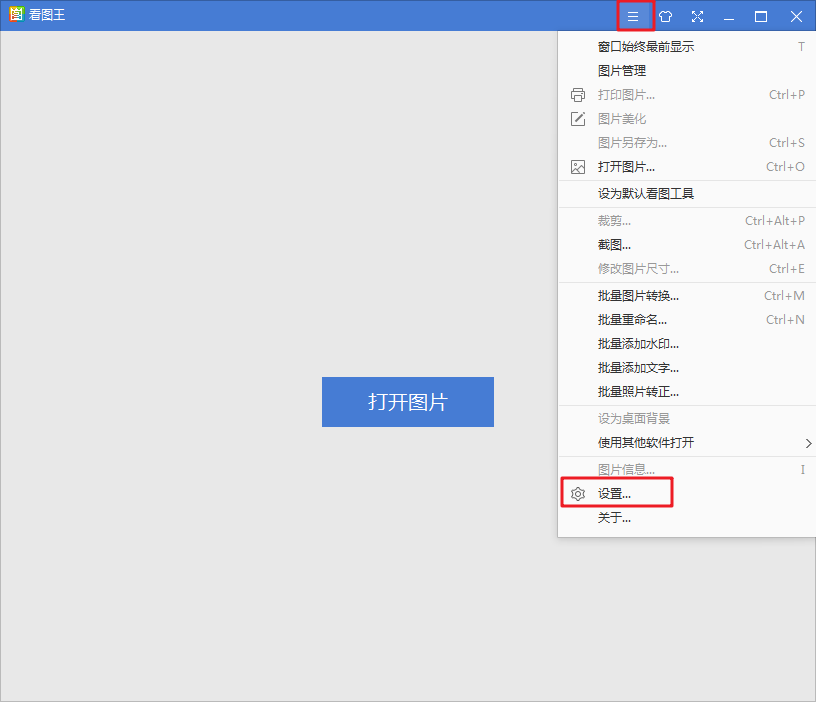This screenshot has width=816, height=702.
Task: Click the large blue 打开图片 button
Action: tap(407, 402)
